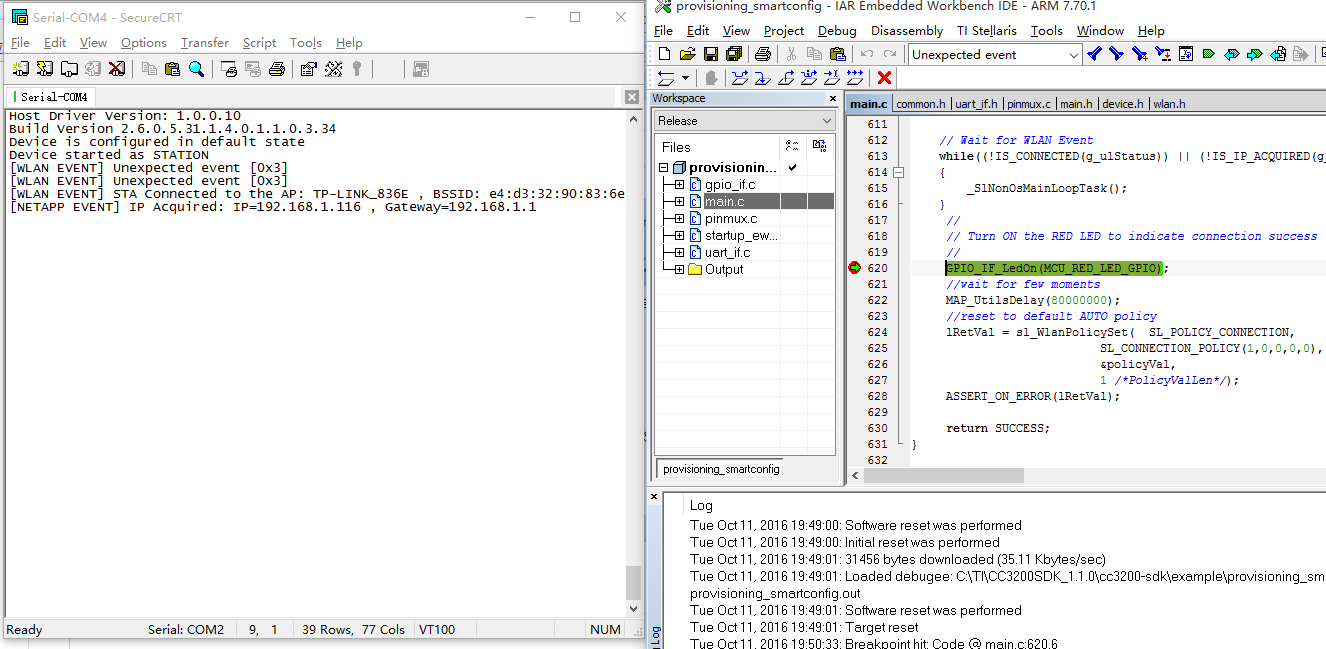Click Connect icon in SecureCRT toolbar

(20, 69)
